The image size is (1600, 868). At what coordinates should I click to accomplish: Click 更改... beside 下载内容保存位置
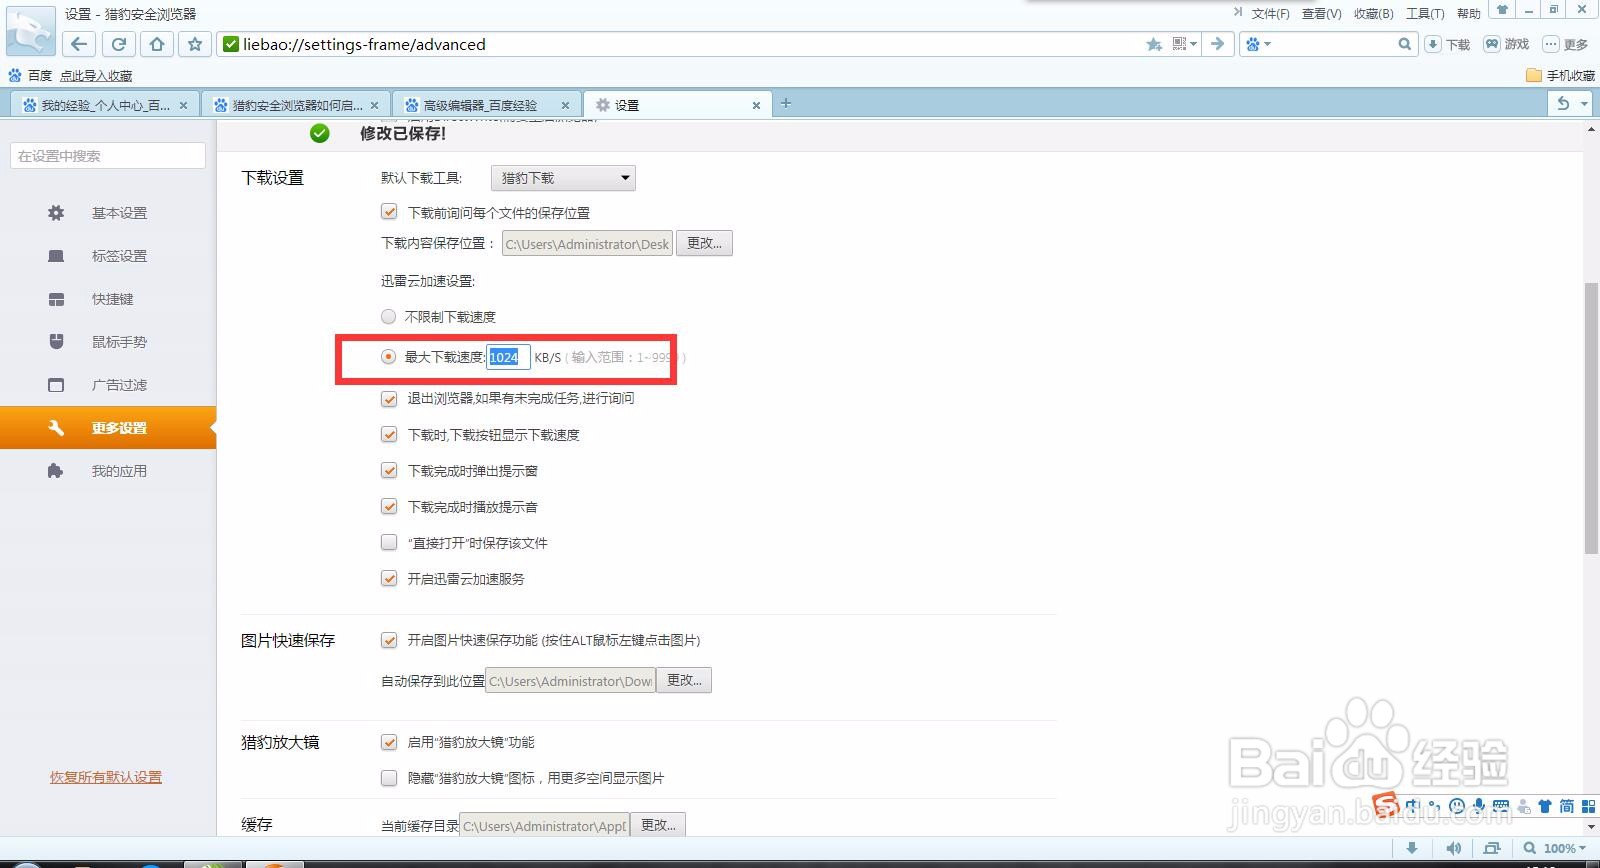(x=704, y=243)
